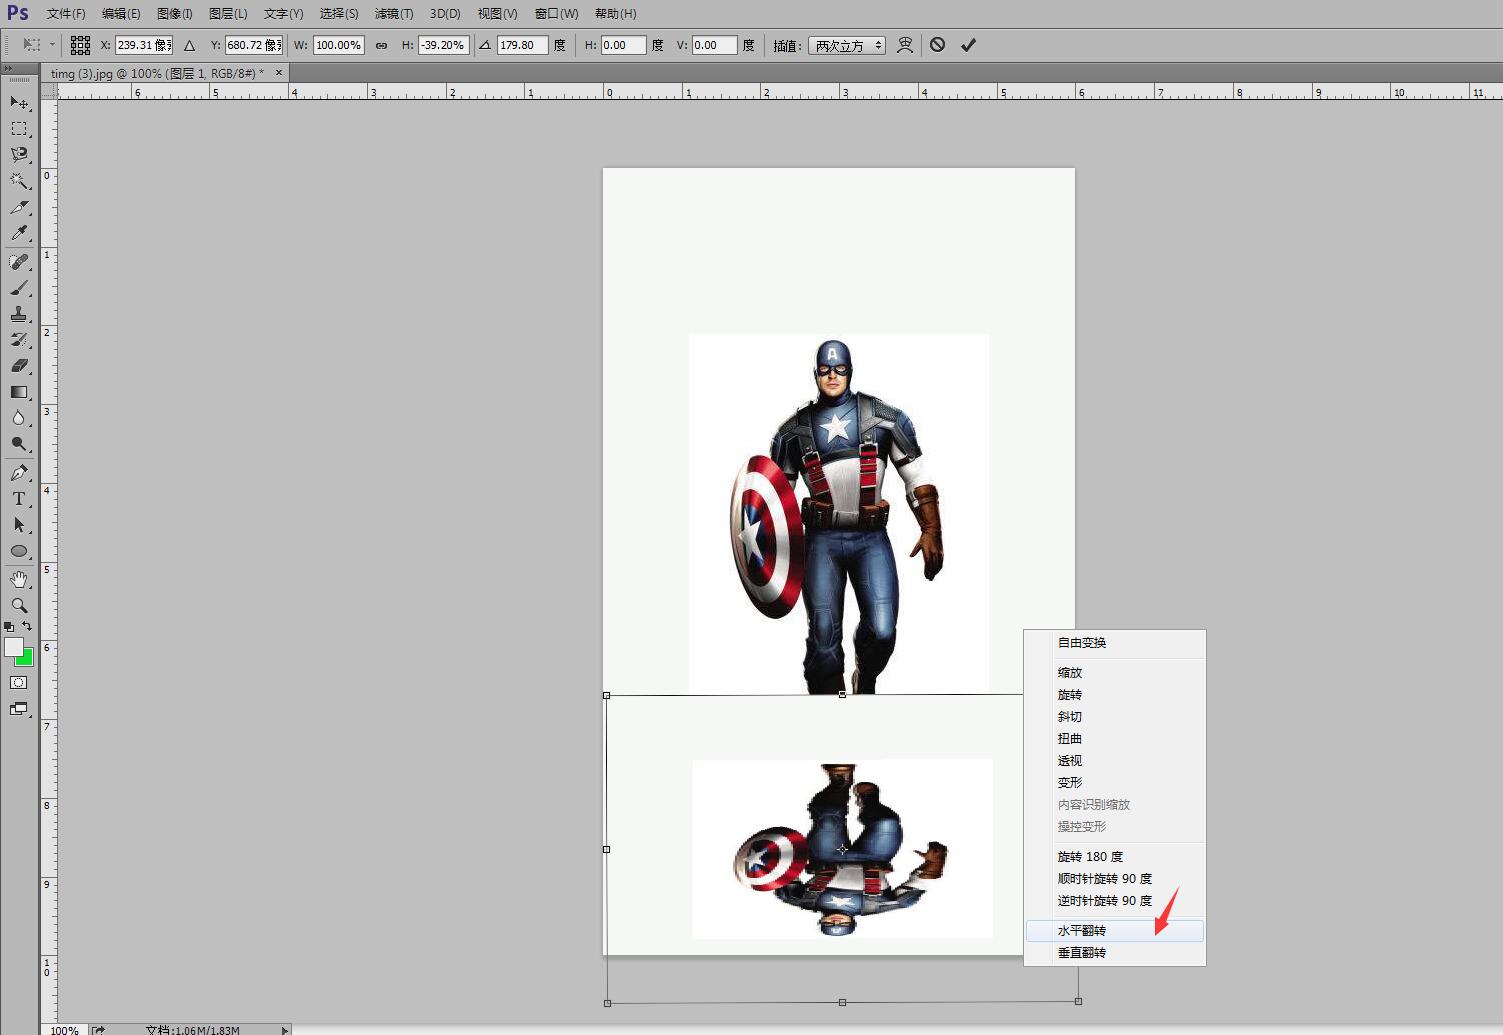
Task: Select the Lasso tool
Action: tap(19, 154)
